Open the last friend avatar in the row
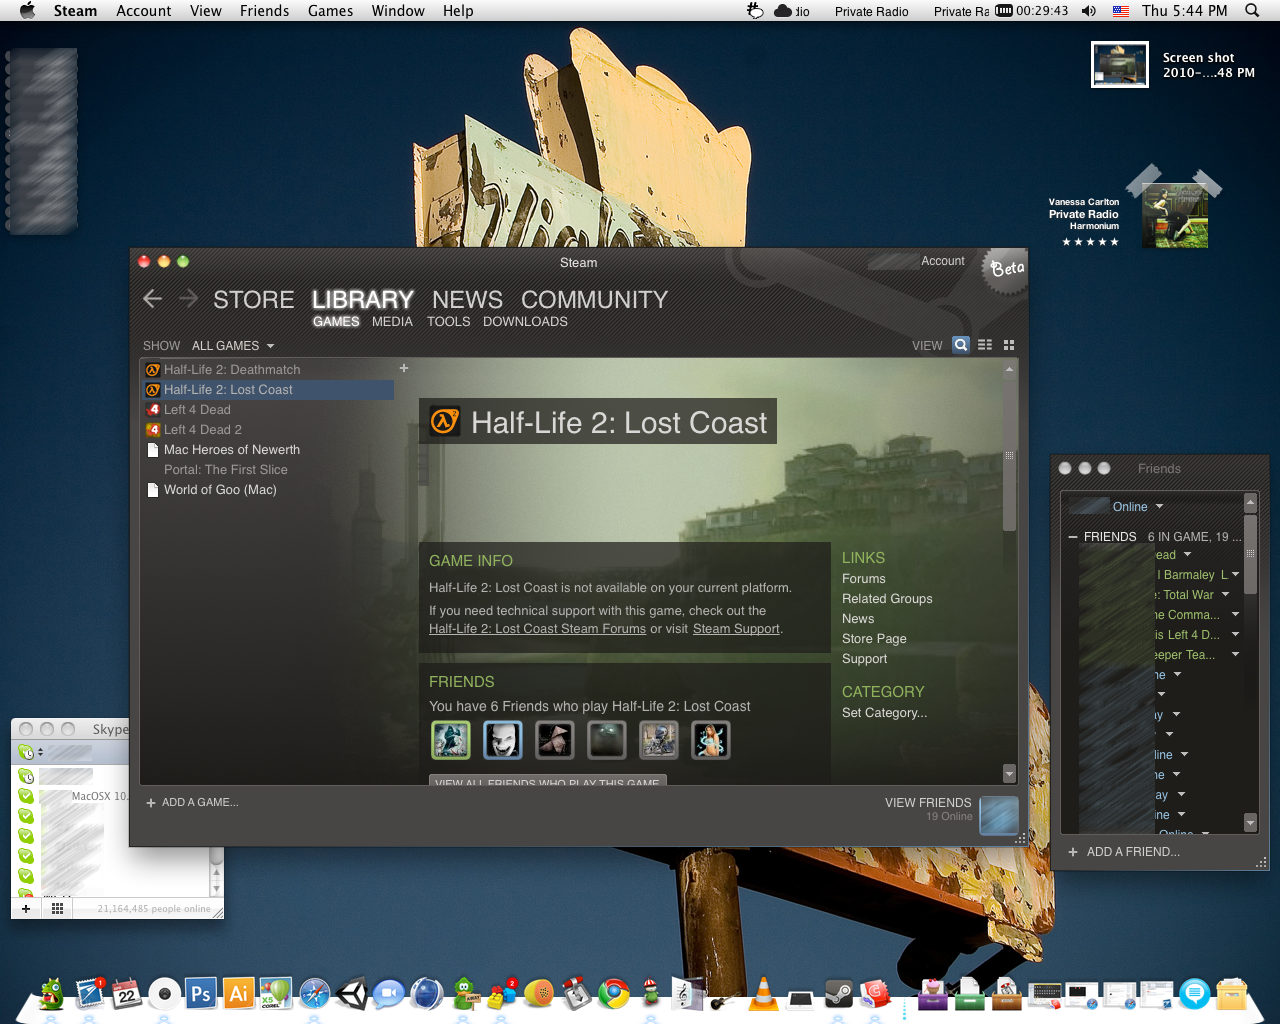 tap(711, 740)
